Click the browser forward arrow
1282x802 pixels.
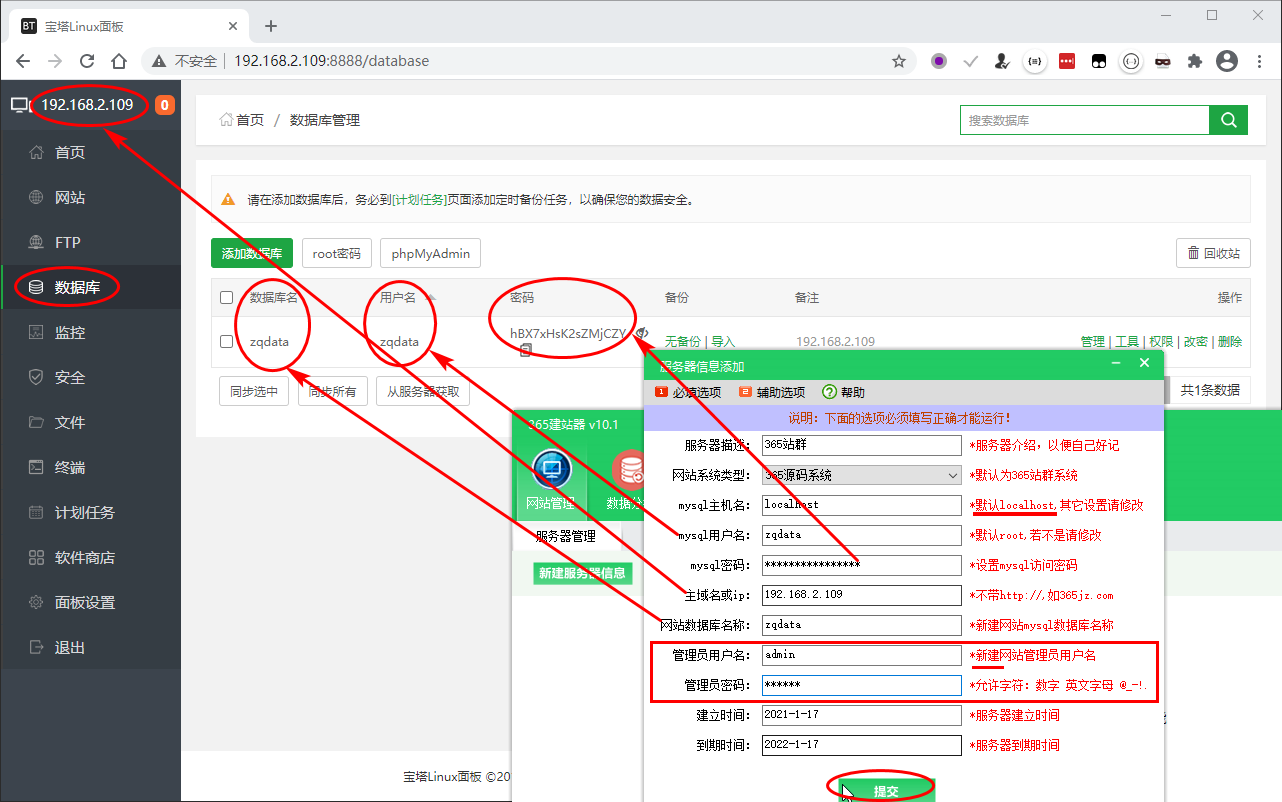(x=55, y=61)
